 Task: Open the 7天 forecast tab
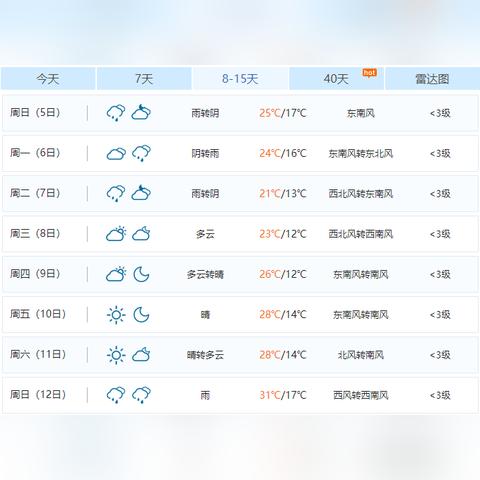(144, 79)
